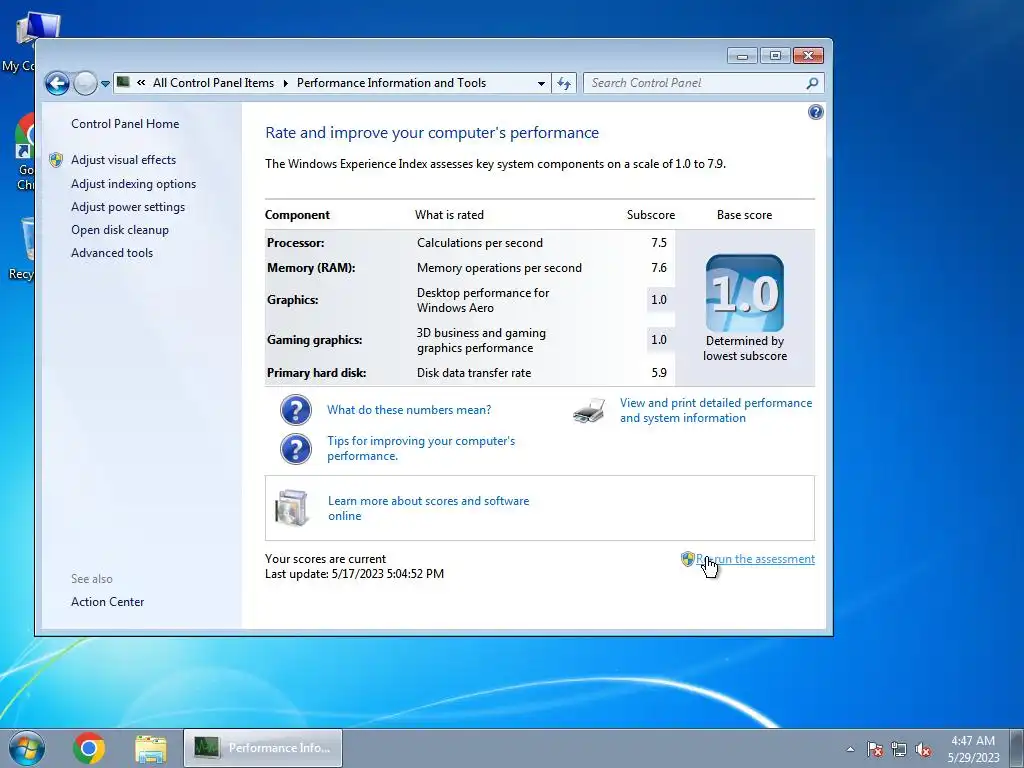Open disk cleanup link

(120, 230)
